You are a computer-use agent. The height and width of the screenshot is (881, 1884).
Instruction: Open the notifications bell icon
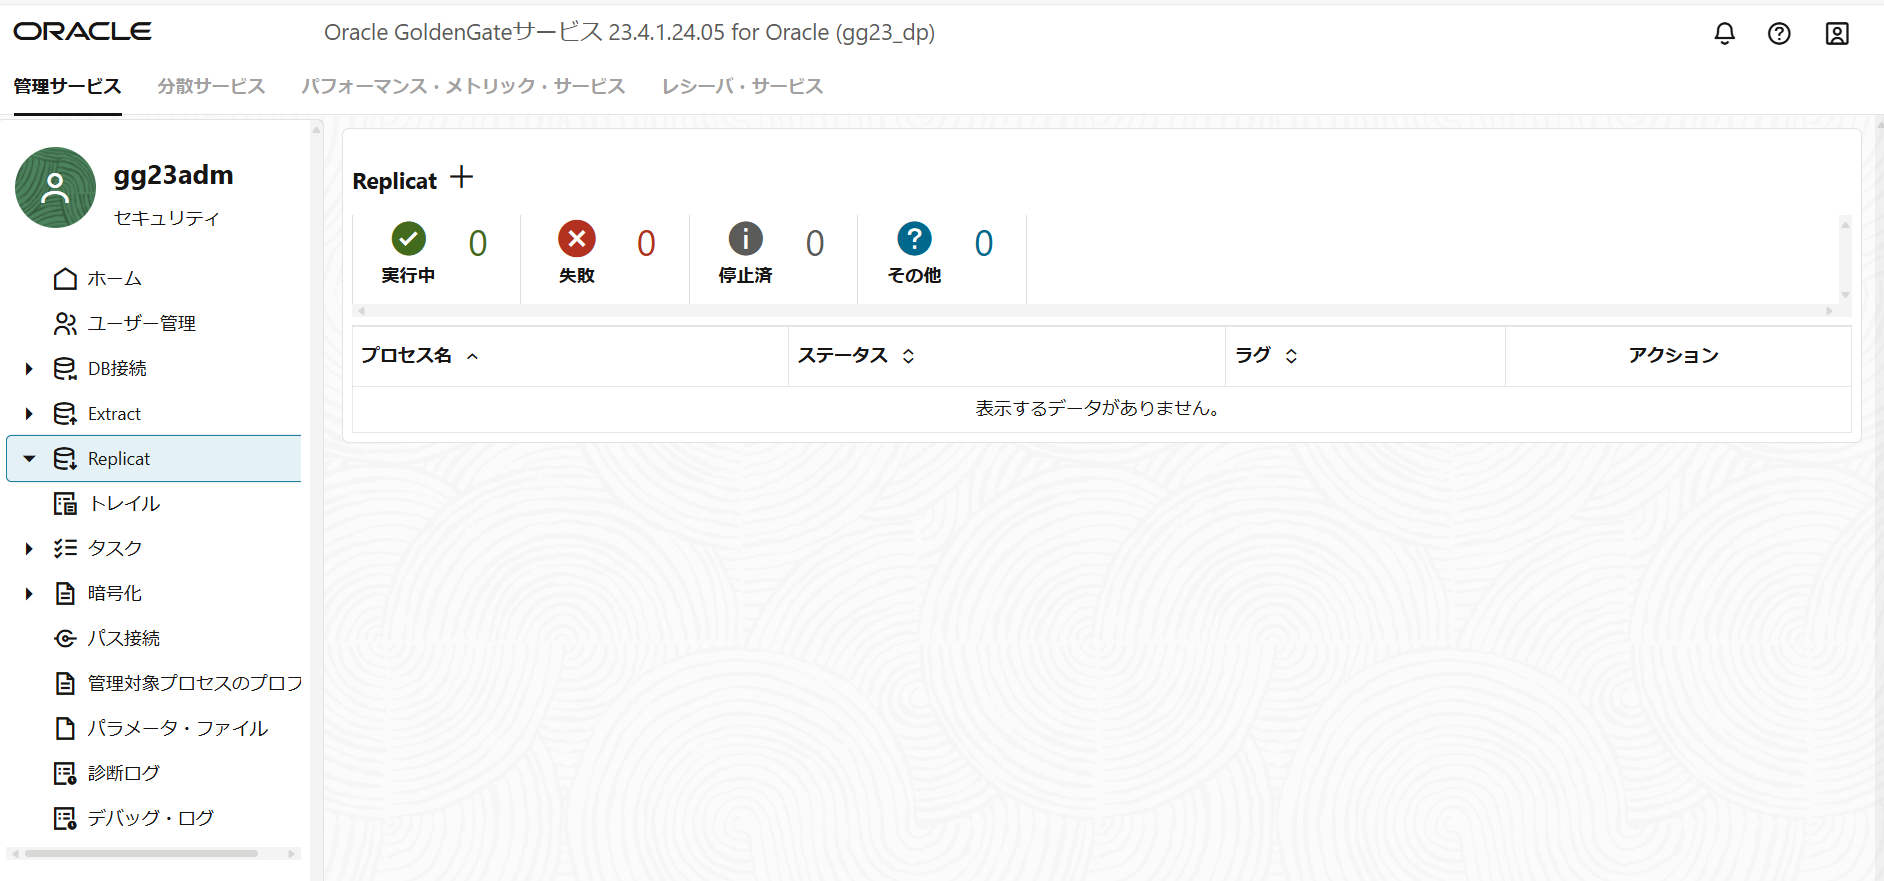(x=1724, y=33)
